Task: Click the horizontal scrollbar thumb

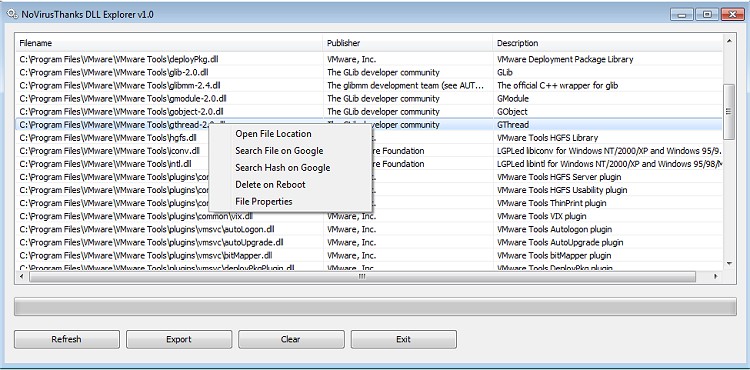Action: point(362,276)
